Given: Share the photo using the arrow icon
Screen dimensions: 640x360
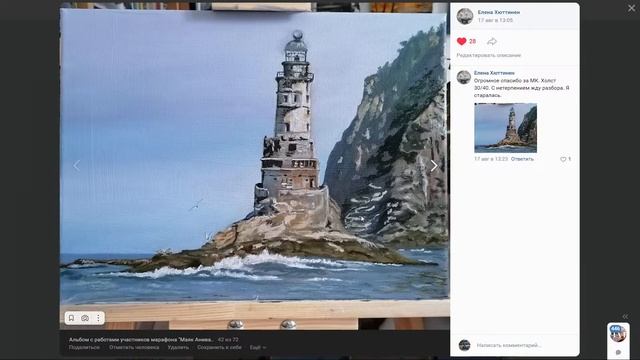Looking at the screenshot, I should (492, 41).
